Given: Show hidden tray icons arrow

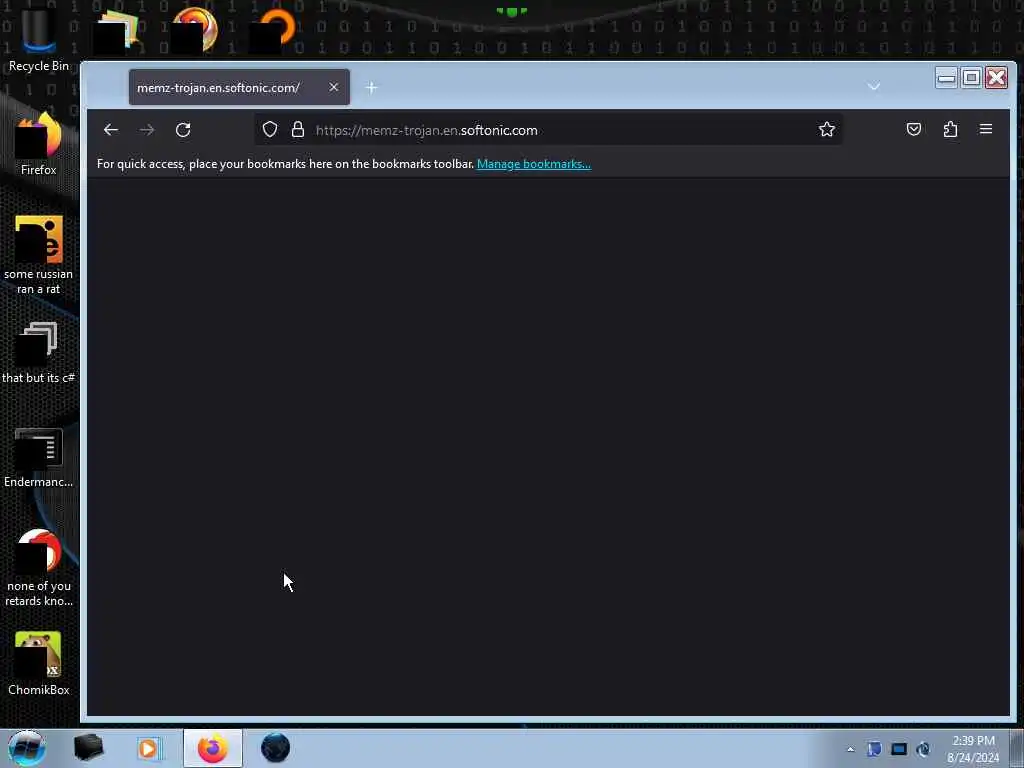Looking at the screenshot, I should click(x=850, y=750).
